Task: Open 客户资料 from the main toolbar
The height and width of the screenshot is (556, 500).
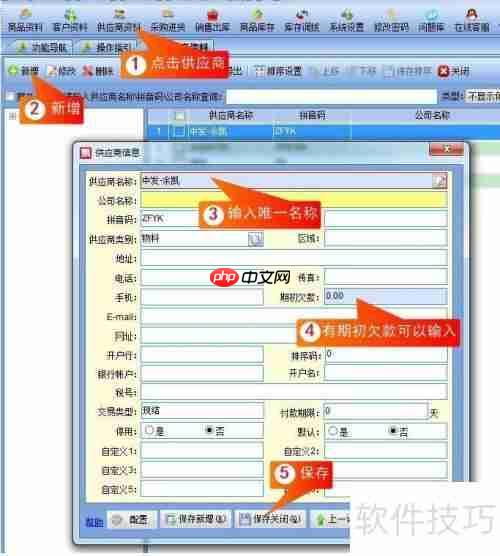Action: point(70,21)
